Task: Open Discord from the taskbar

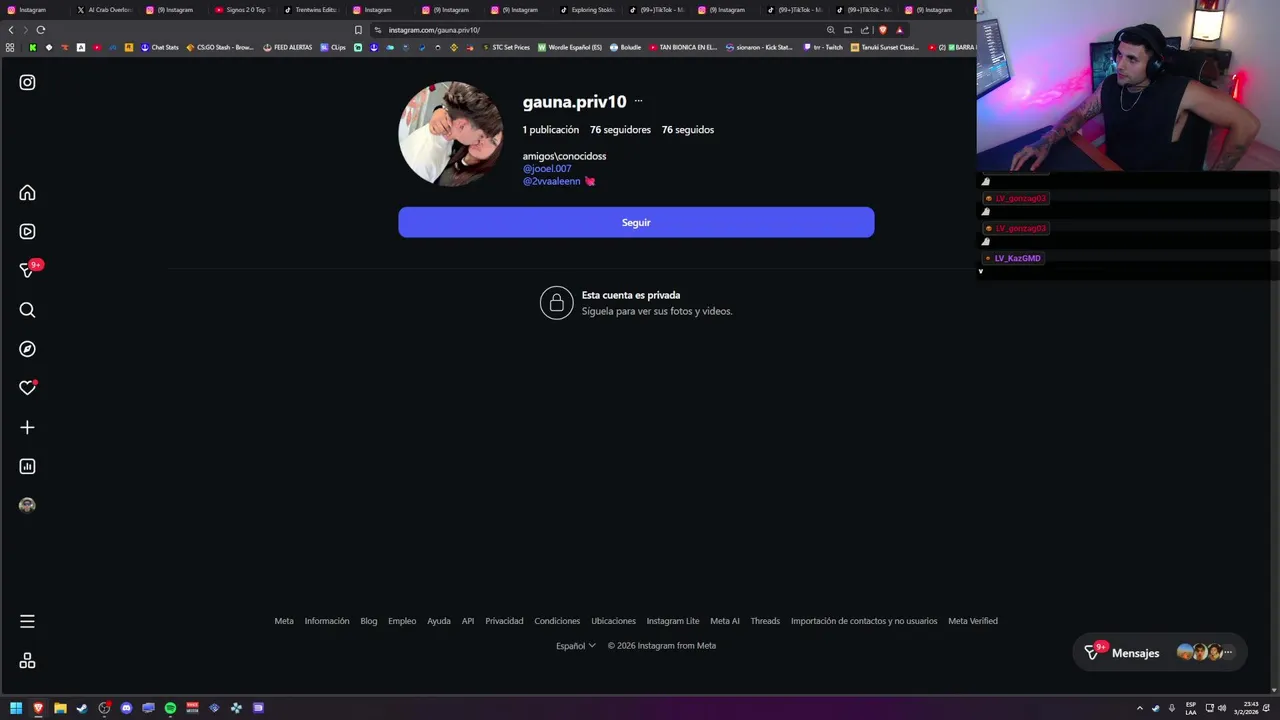Action: (126, 708)
